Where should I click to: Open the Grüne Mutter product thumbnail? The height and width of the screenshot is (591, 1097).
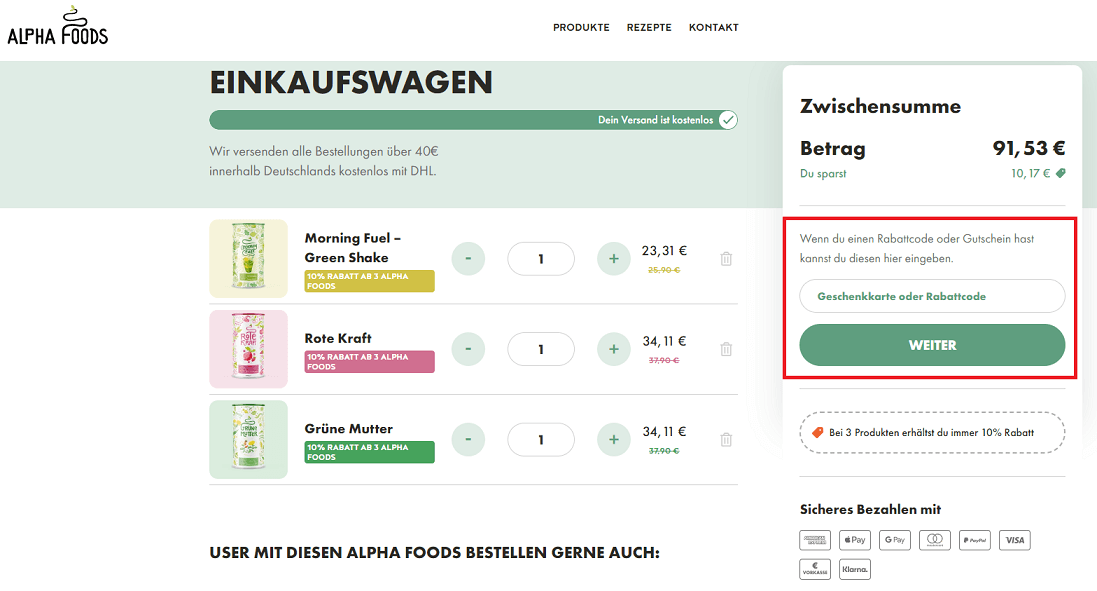(248, 439)
